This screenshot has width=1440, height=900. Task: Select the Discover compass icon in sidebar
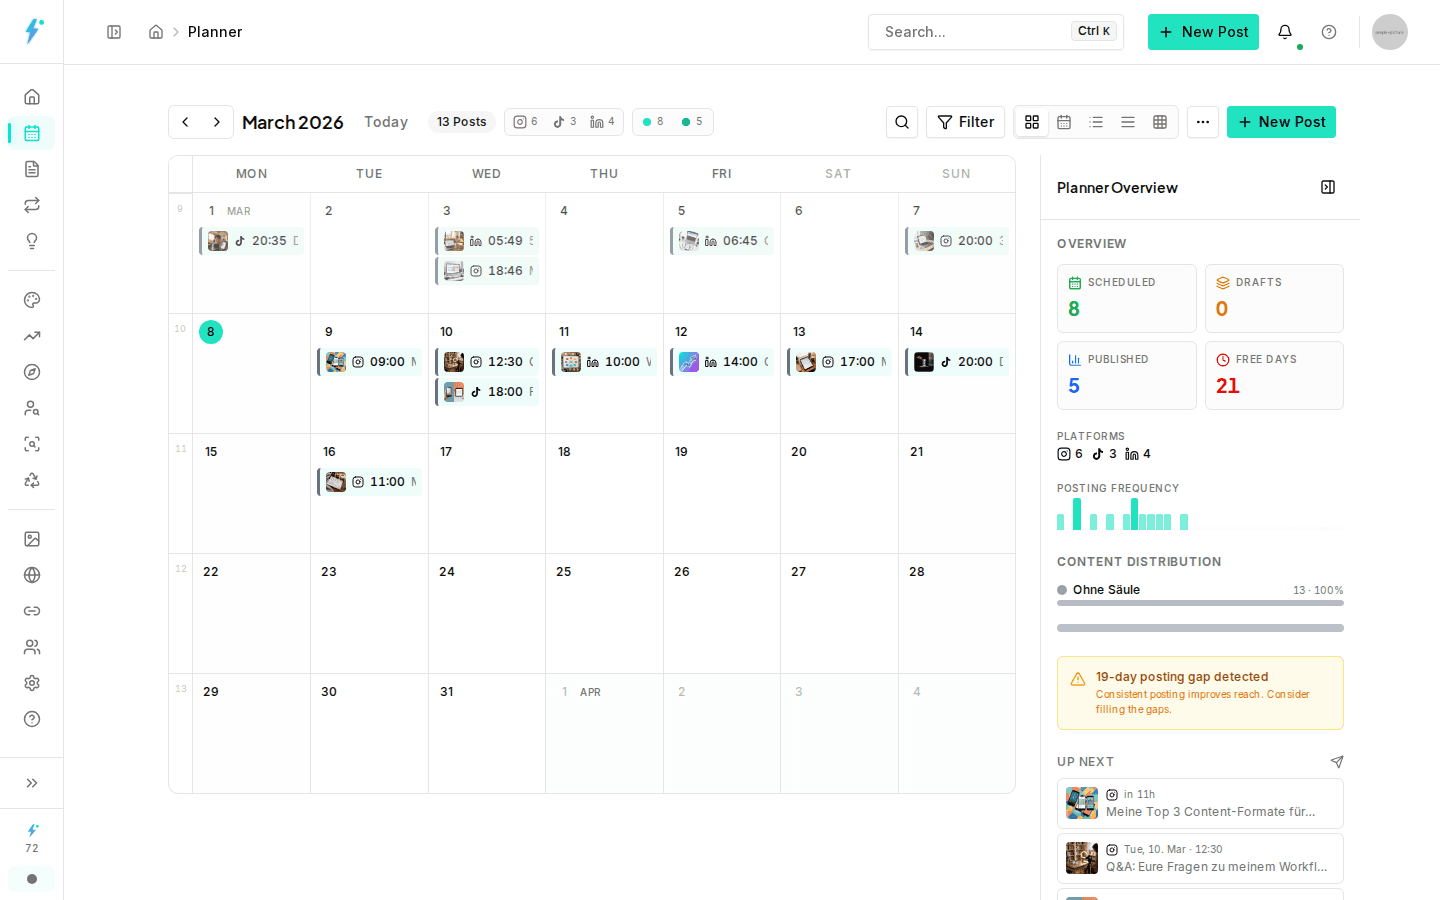(31, 372)
